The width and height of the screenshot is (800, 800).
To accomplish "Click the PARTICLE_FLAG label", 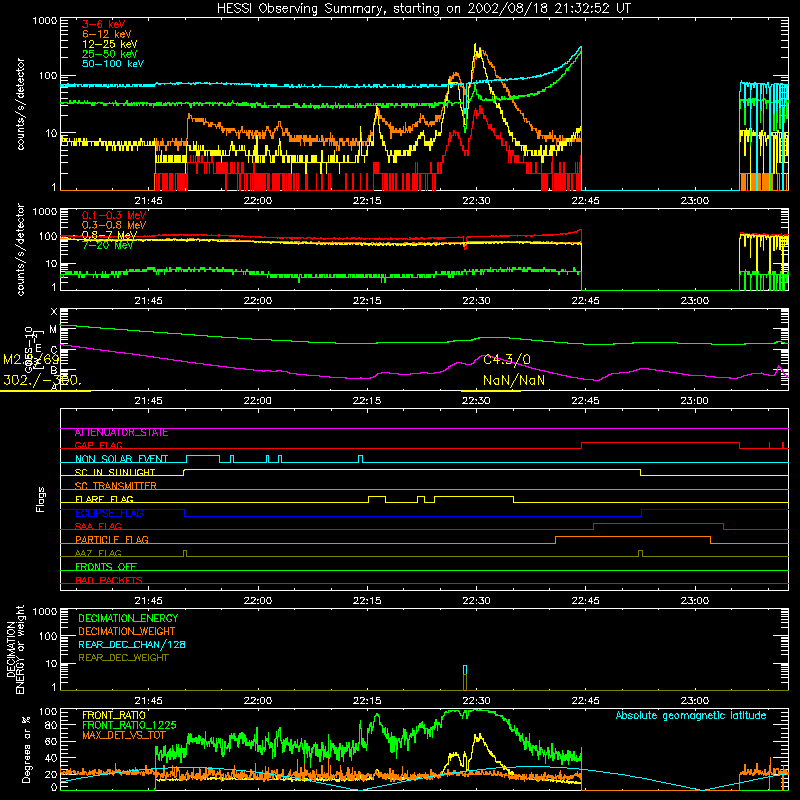I will [x=112, y=540].
